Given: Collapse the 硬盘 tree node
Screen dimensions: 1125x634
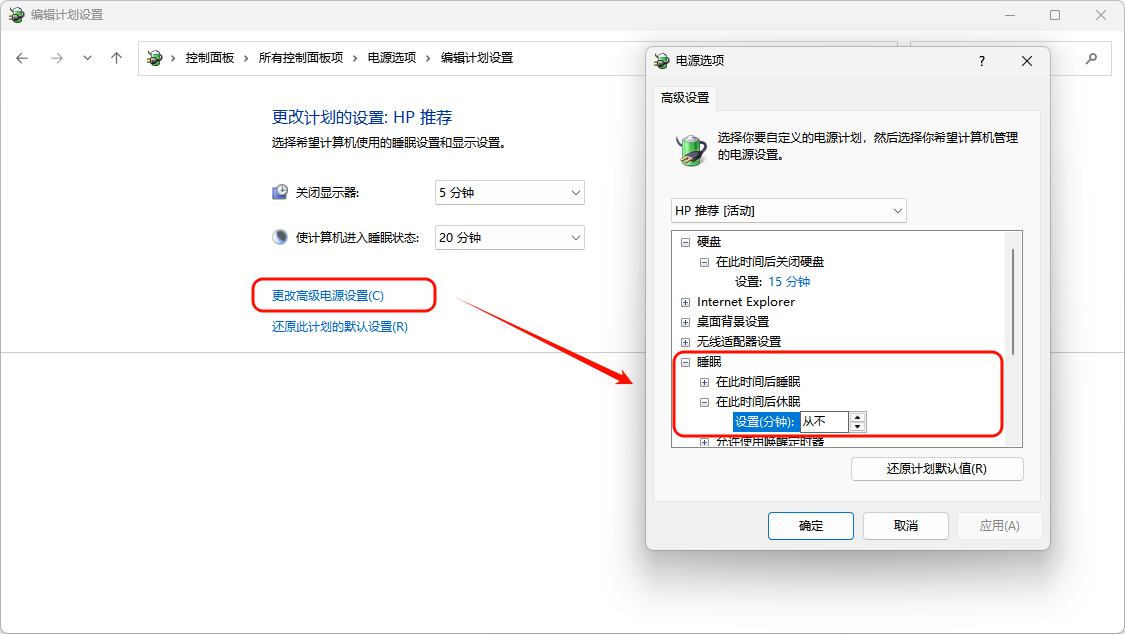Looking at the screenshot, I should click(x=685, y=242).
